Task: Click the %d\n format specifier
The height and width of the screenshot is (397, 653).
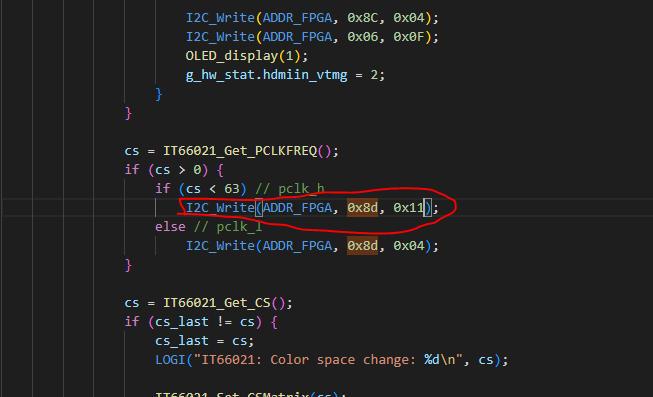Action: tap(440, 360)
